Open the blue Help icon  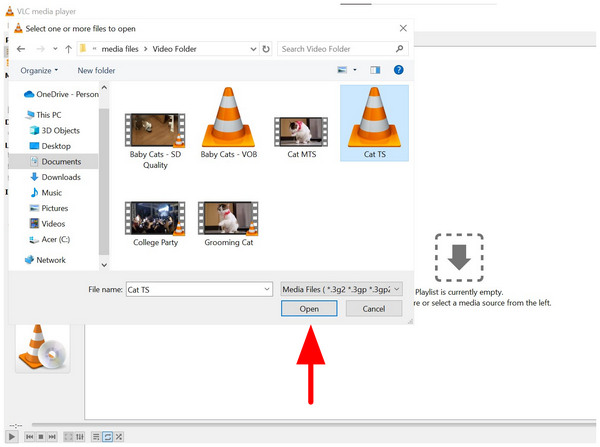pyautogui.click(x=398, y=70)
